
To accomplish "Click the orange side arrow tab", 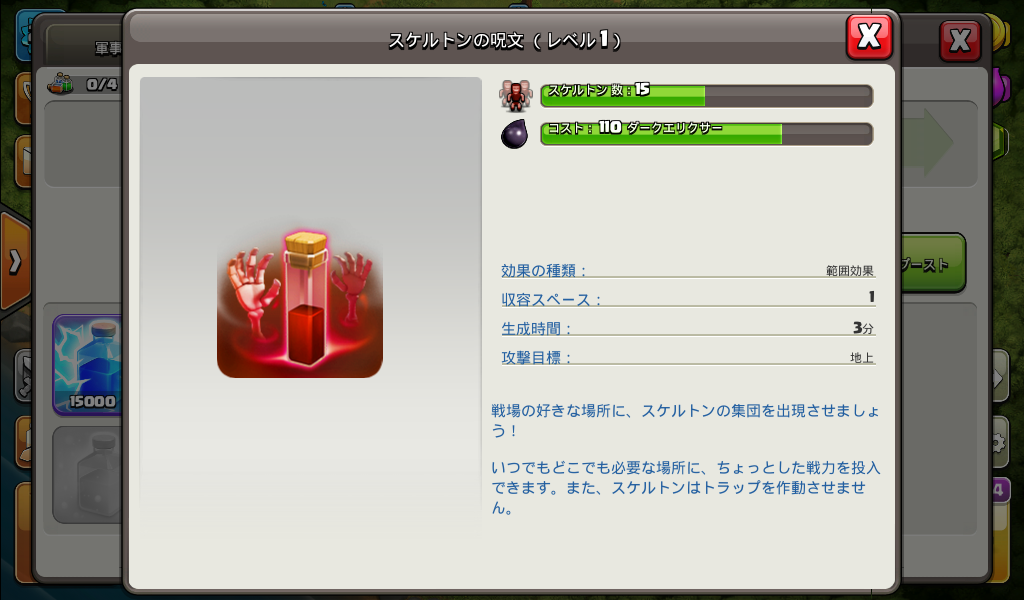I will [x=14, y=261].
